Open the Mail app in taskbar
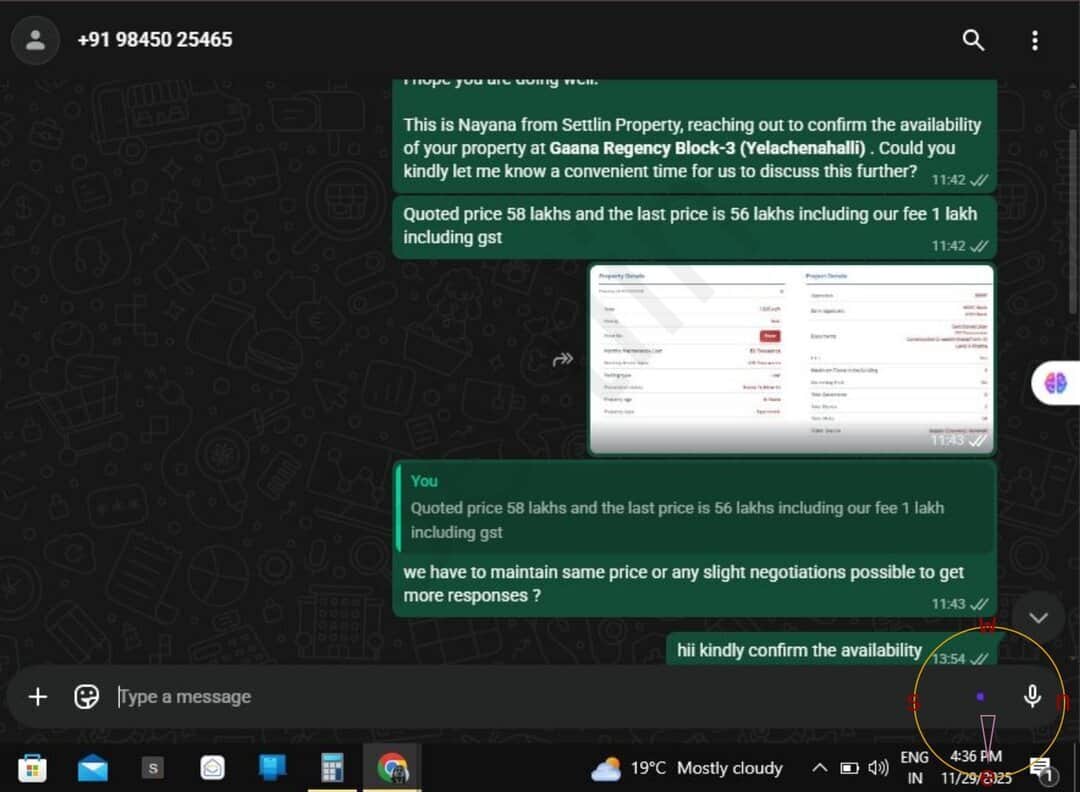The width and height of the screenshot is (1080, 792). tap(92, 768)
